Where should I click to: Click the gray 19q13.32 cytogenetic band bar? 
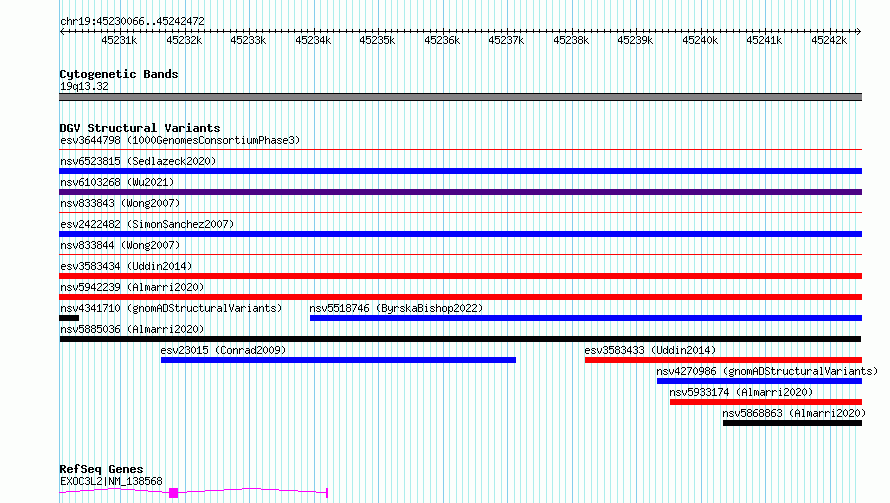coord(460,97)
